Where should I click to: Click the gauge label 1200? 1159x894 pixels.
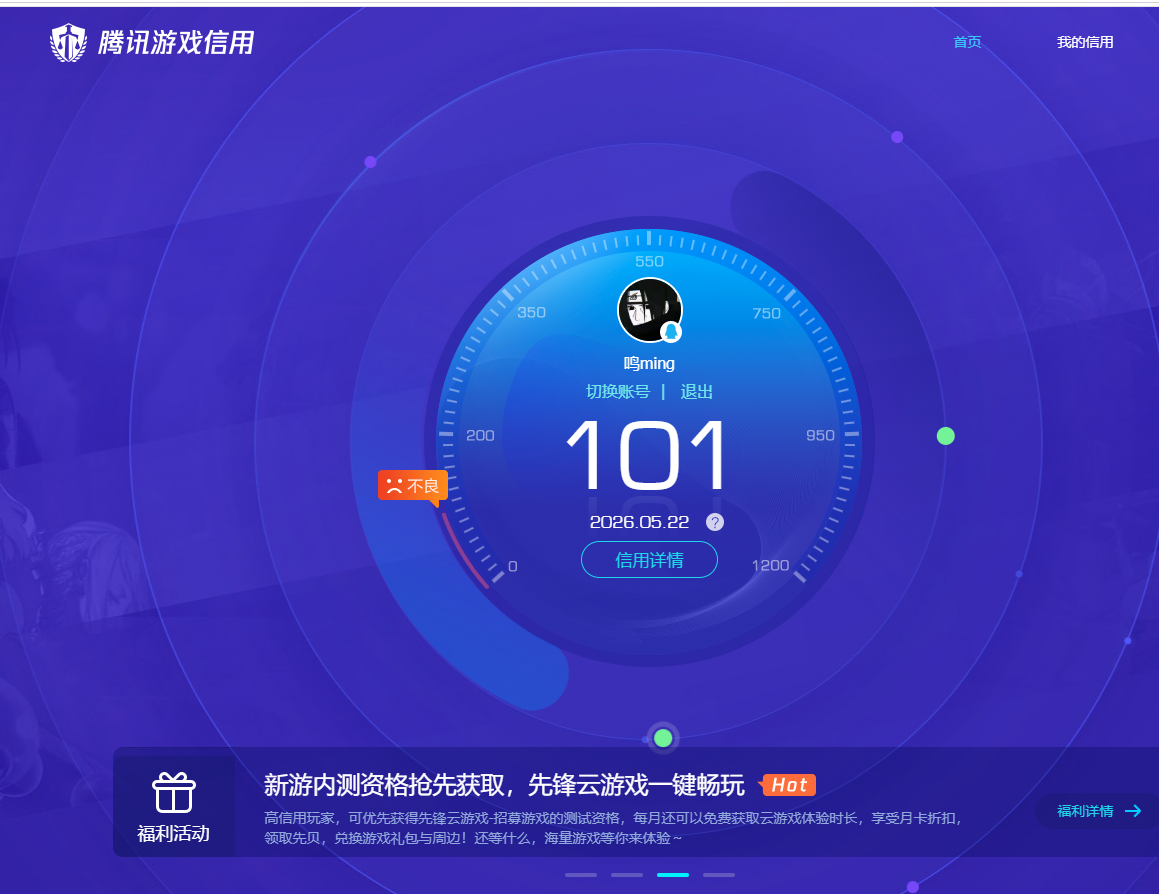pos(770,565)
